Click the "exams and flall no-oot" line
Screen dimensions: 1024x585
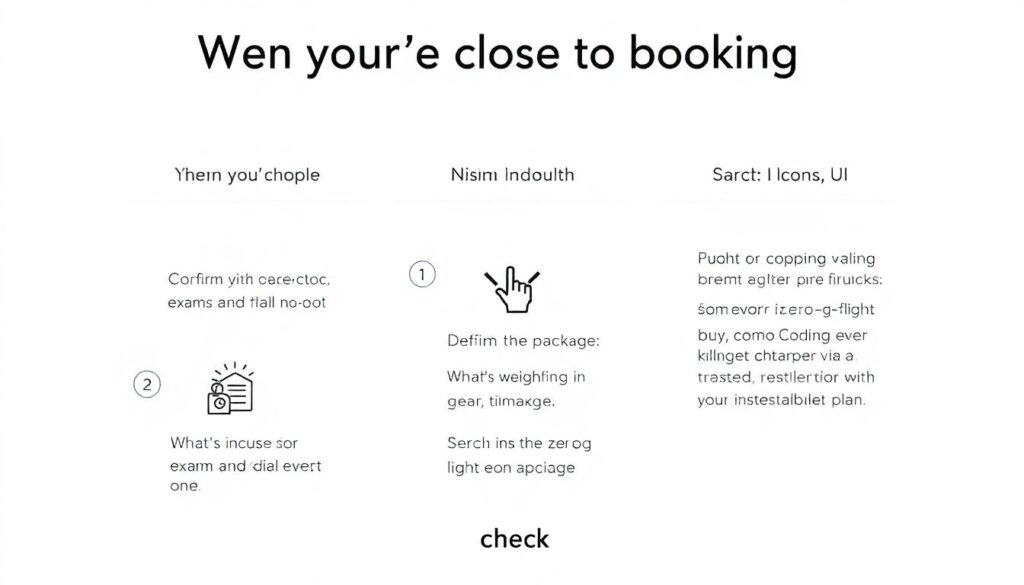pyautogui.click(x=246, y=301)
